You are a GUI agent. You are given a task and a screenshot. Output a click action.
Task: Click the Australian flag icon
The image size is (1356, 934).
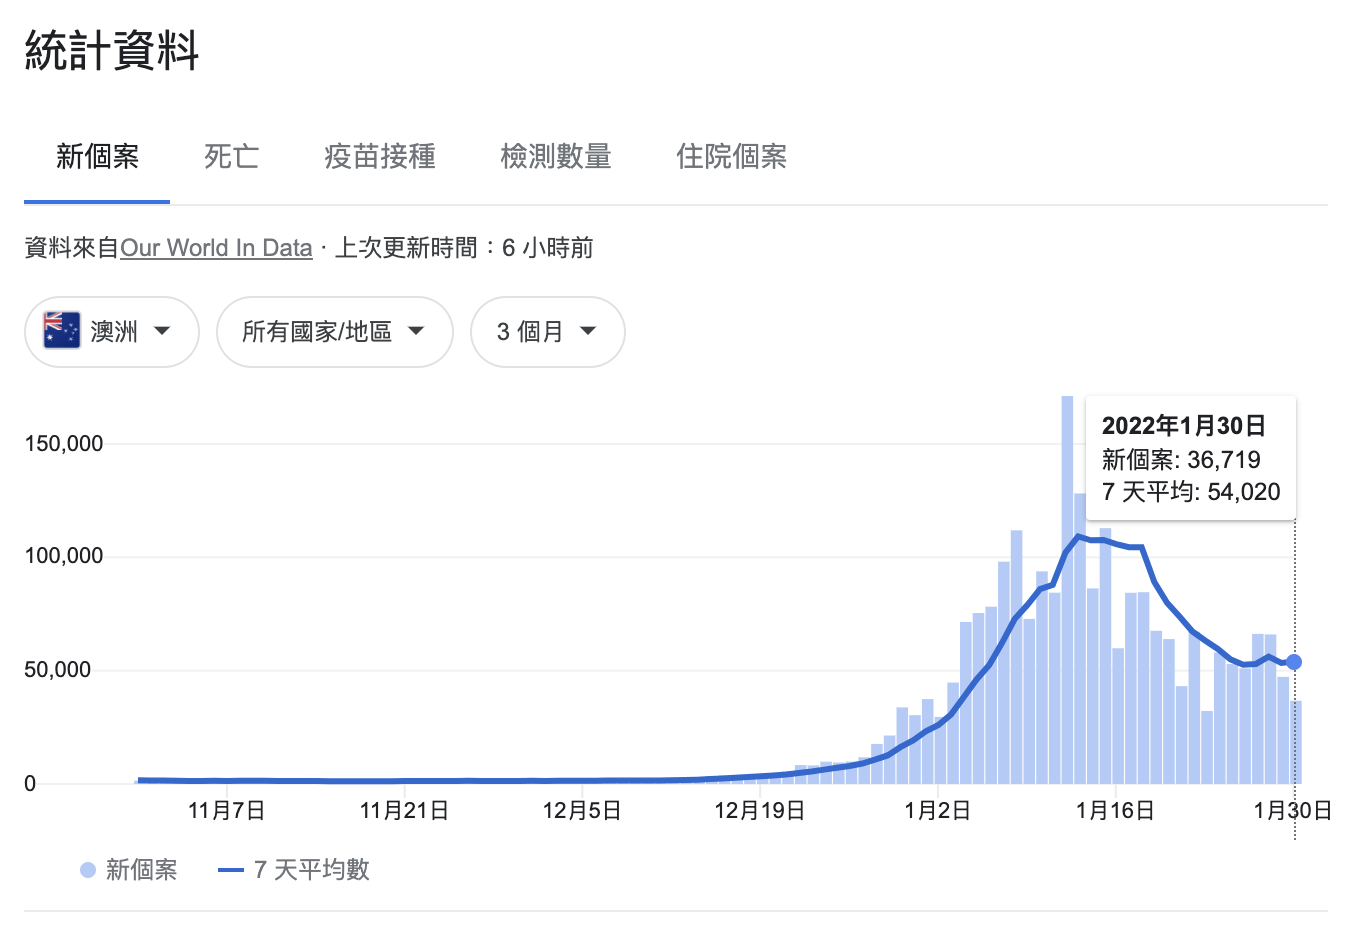click(x=58, y=331)
